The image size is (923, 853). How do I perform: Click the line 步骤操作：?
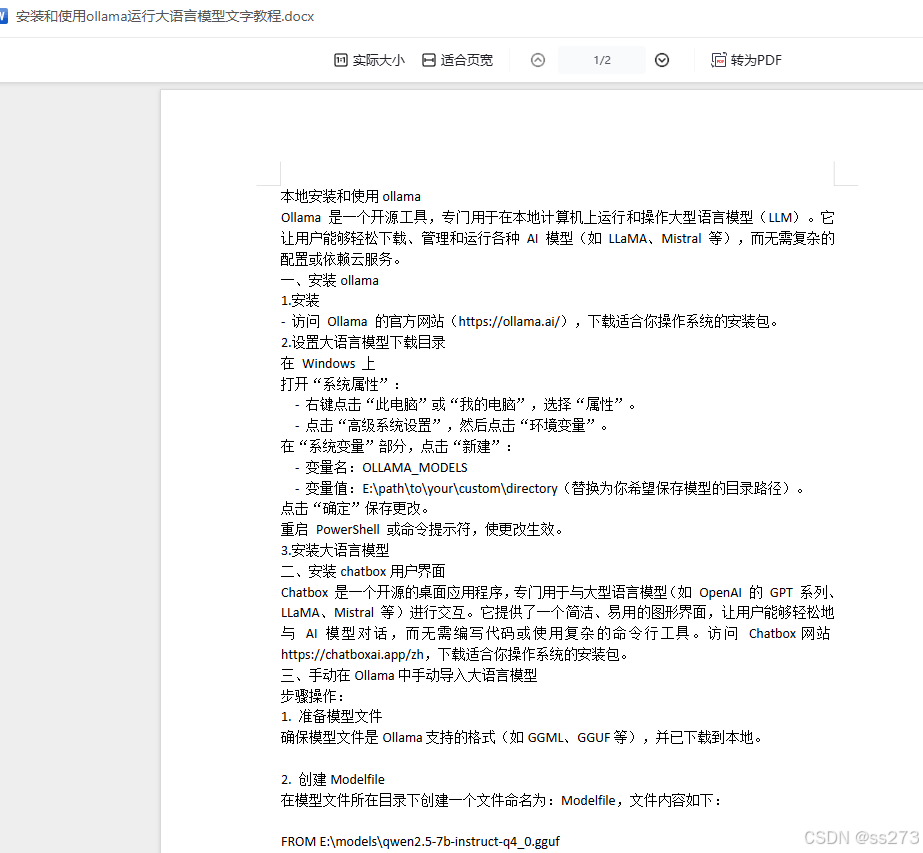(x=313, y=696)
